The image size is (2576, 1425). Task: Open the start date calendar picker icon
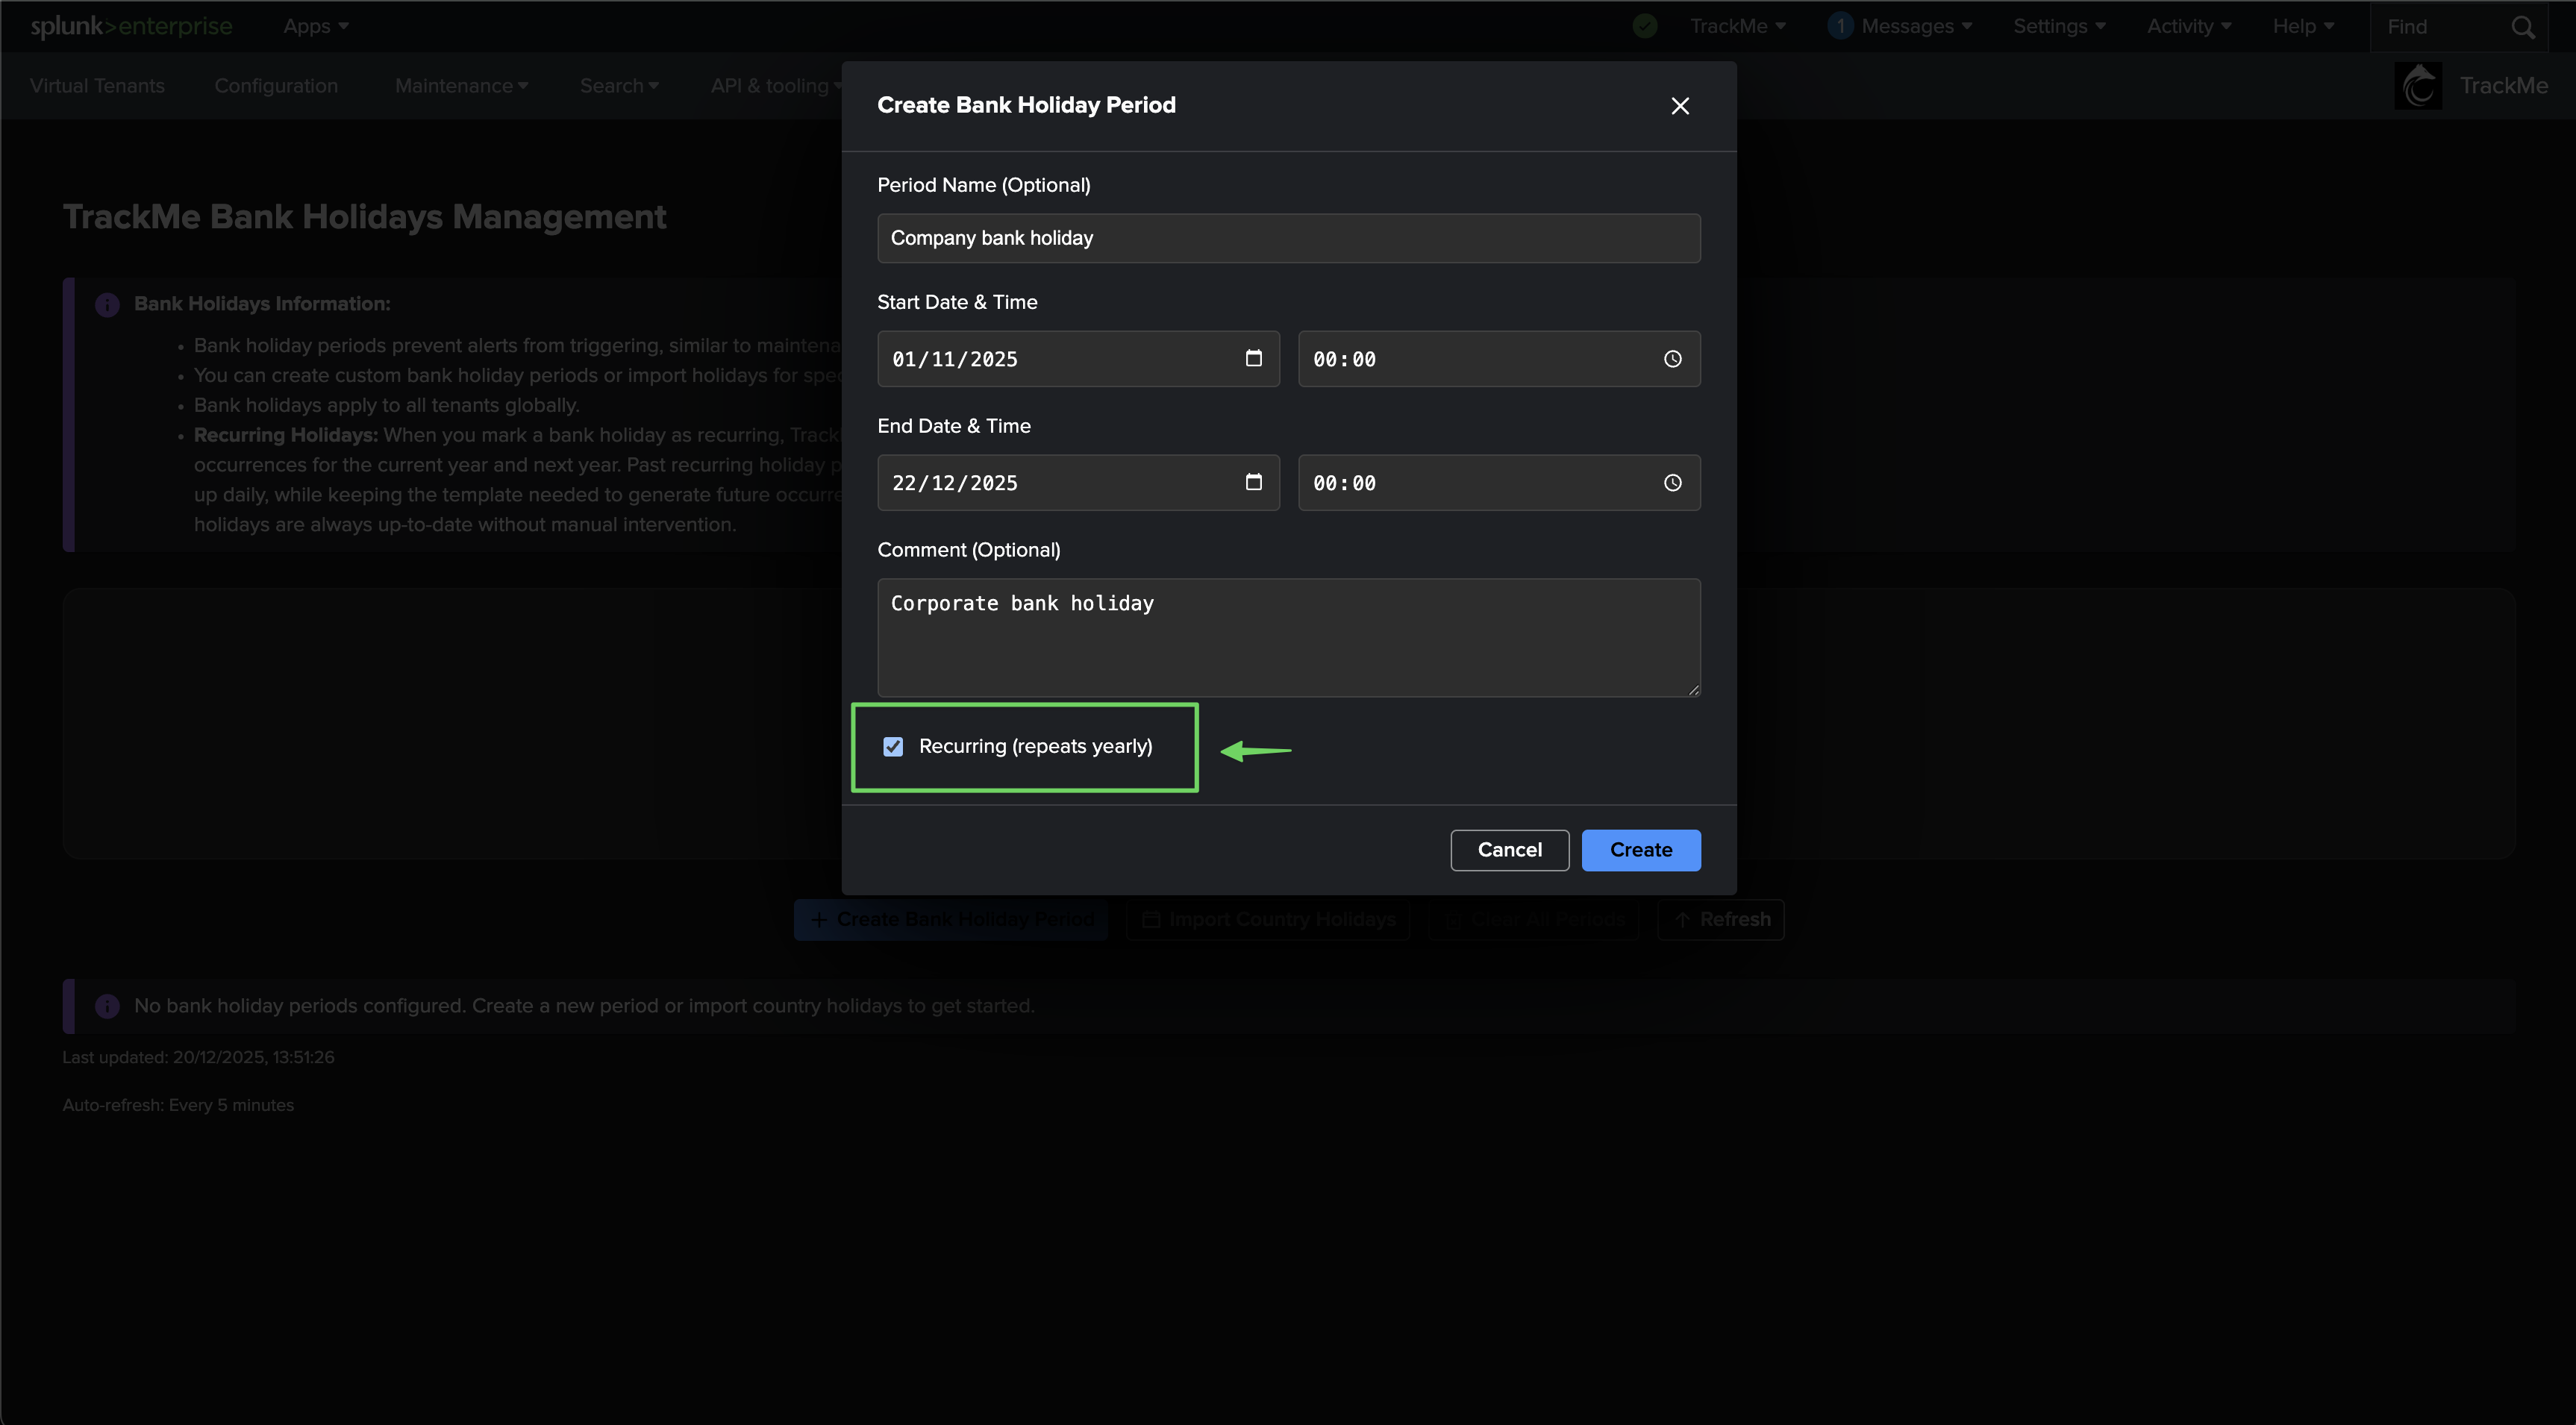coord(1253,358)
